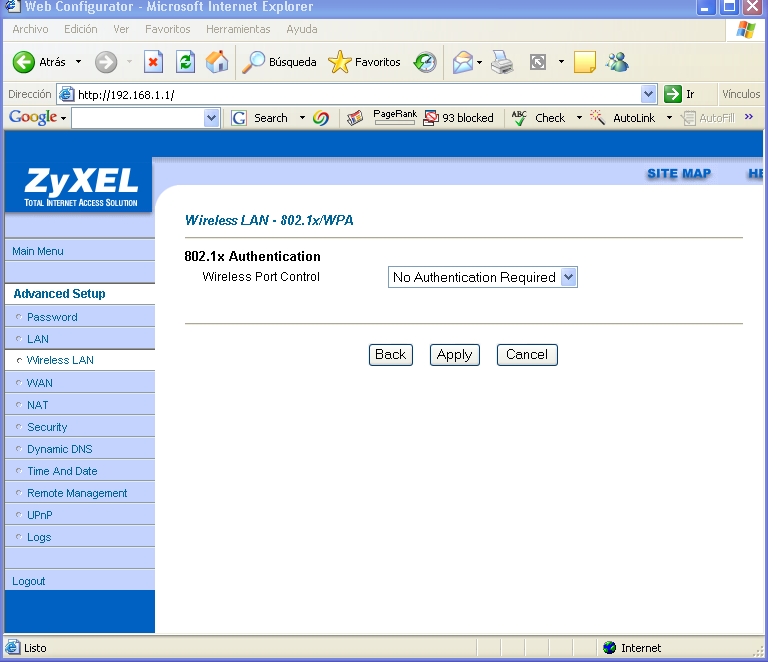Open WAN settings in sidebar

(x=39, y=383)
